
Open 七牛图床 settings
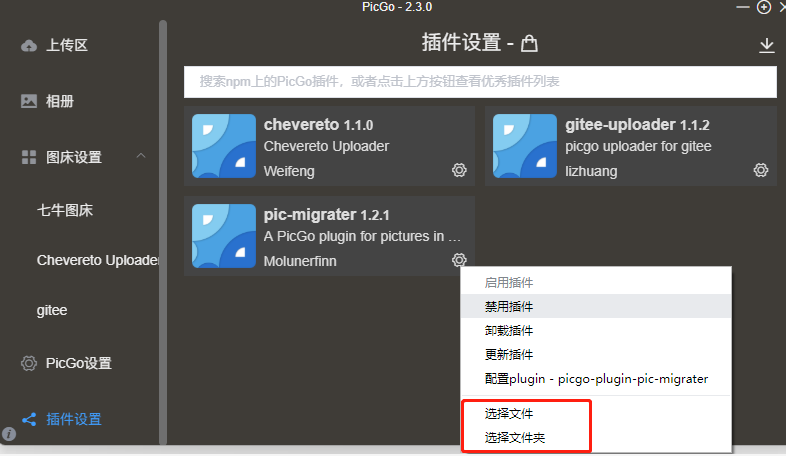pyautogui.click(x=65, y=210)
